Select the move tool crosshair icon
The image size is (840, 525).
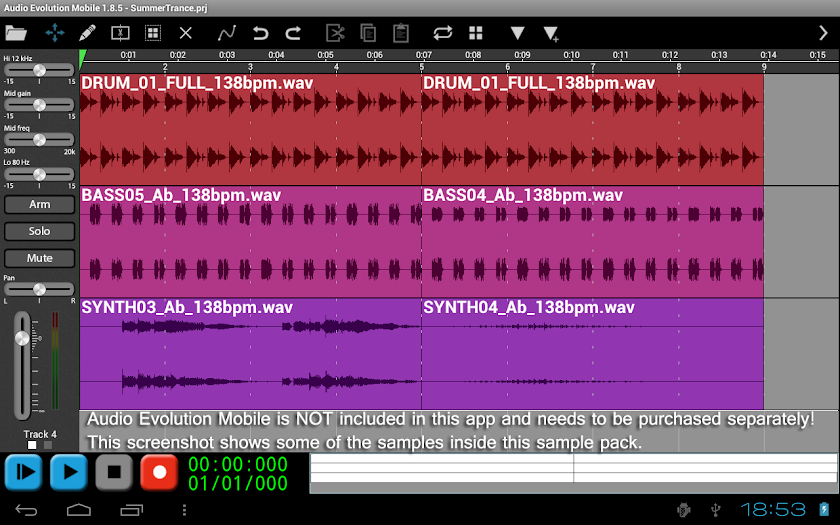pyautogui.click(x=55, y=33)
